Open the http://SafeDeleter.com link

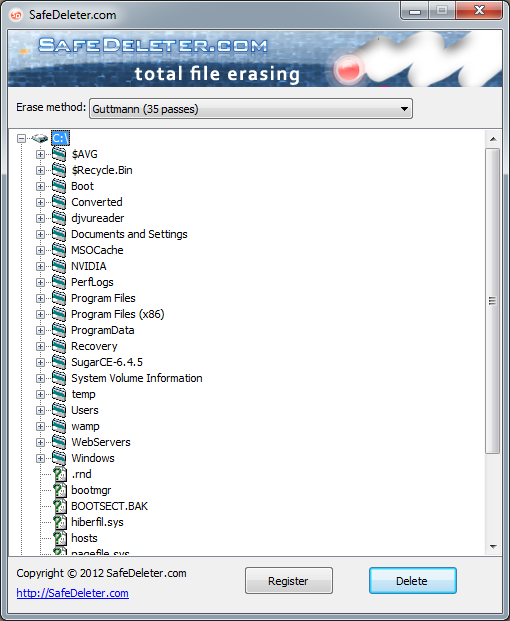72,593
